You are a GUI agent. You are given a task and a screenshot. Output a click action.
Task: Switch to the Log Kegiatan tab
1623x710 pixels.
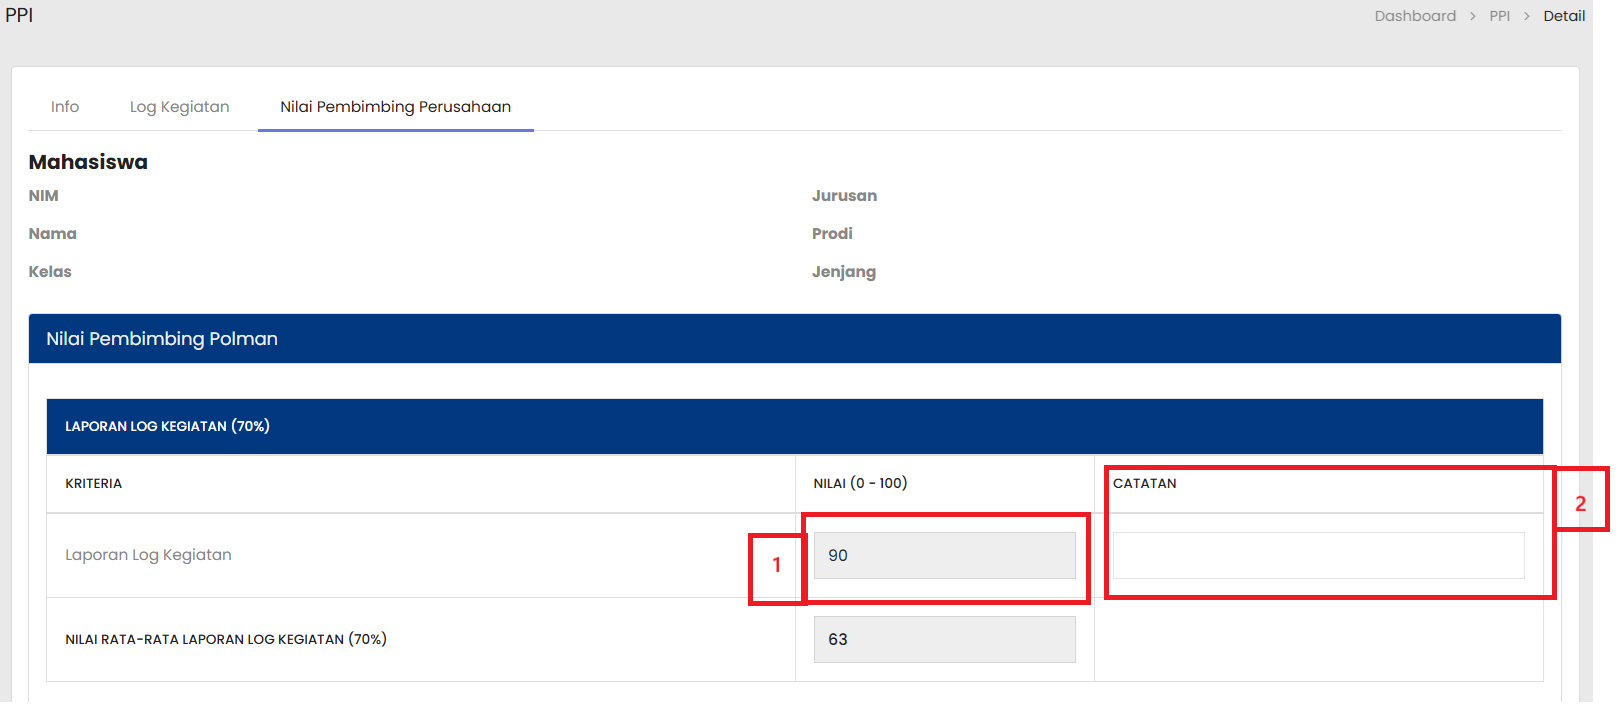pos(179,107)
